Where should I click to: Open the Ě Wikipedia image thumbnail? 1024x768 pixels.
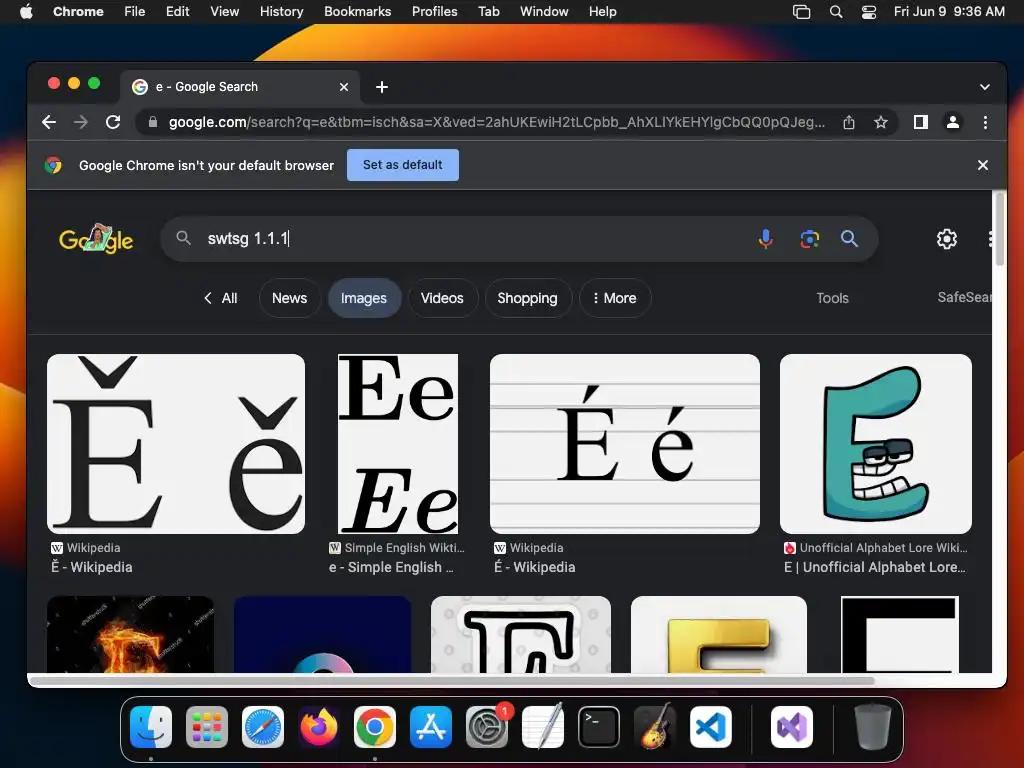tap(176, 444)
